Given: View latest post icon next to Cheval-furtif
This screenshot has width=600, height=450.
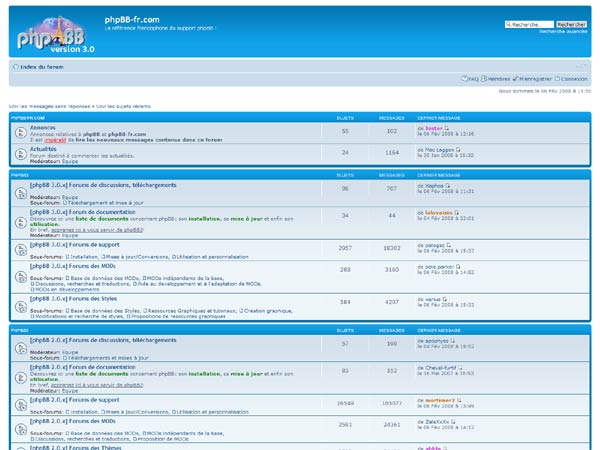Looking at the screenshot, I should (x=460, y=368).
